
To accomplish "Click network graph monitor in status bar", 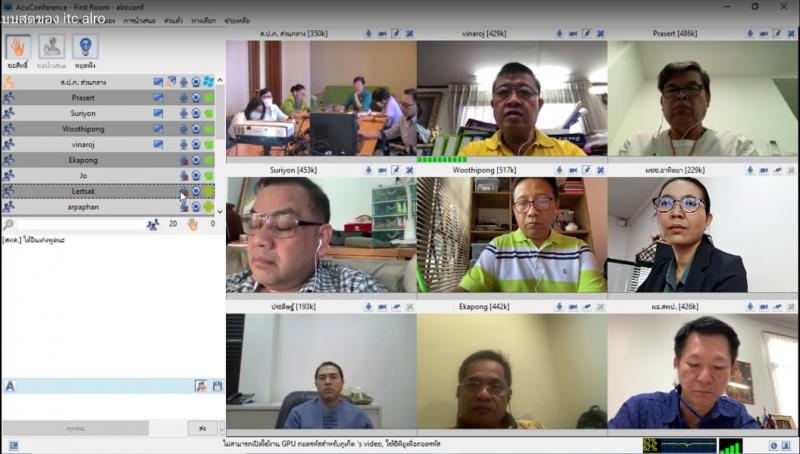I will pyautogui.click(x=680, y=445).
